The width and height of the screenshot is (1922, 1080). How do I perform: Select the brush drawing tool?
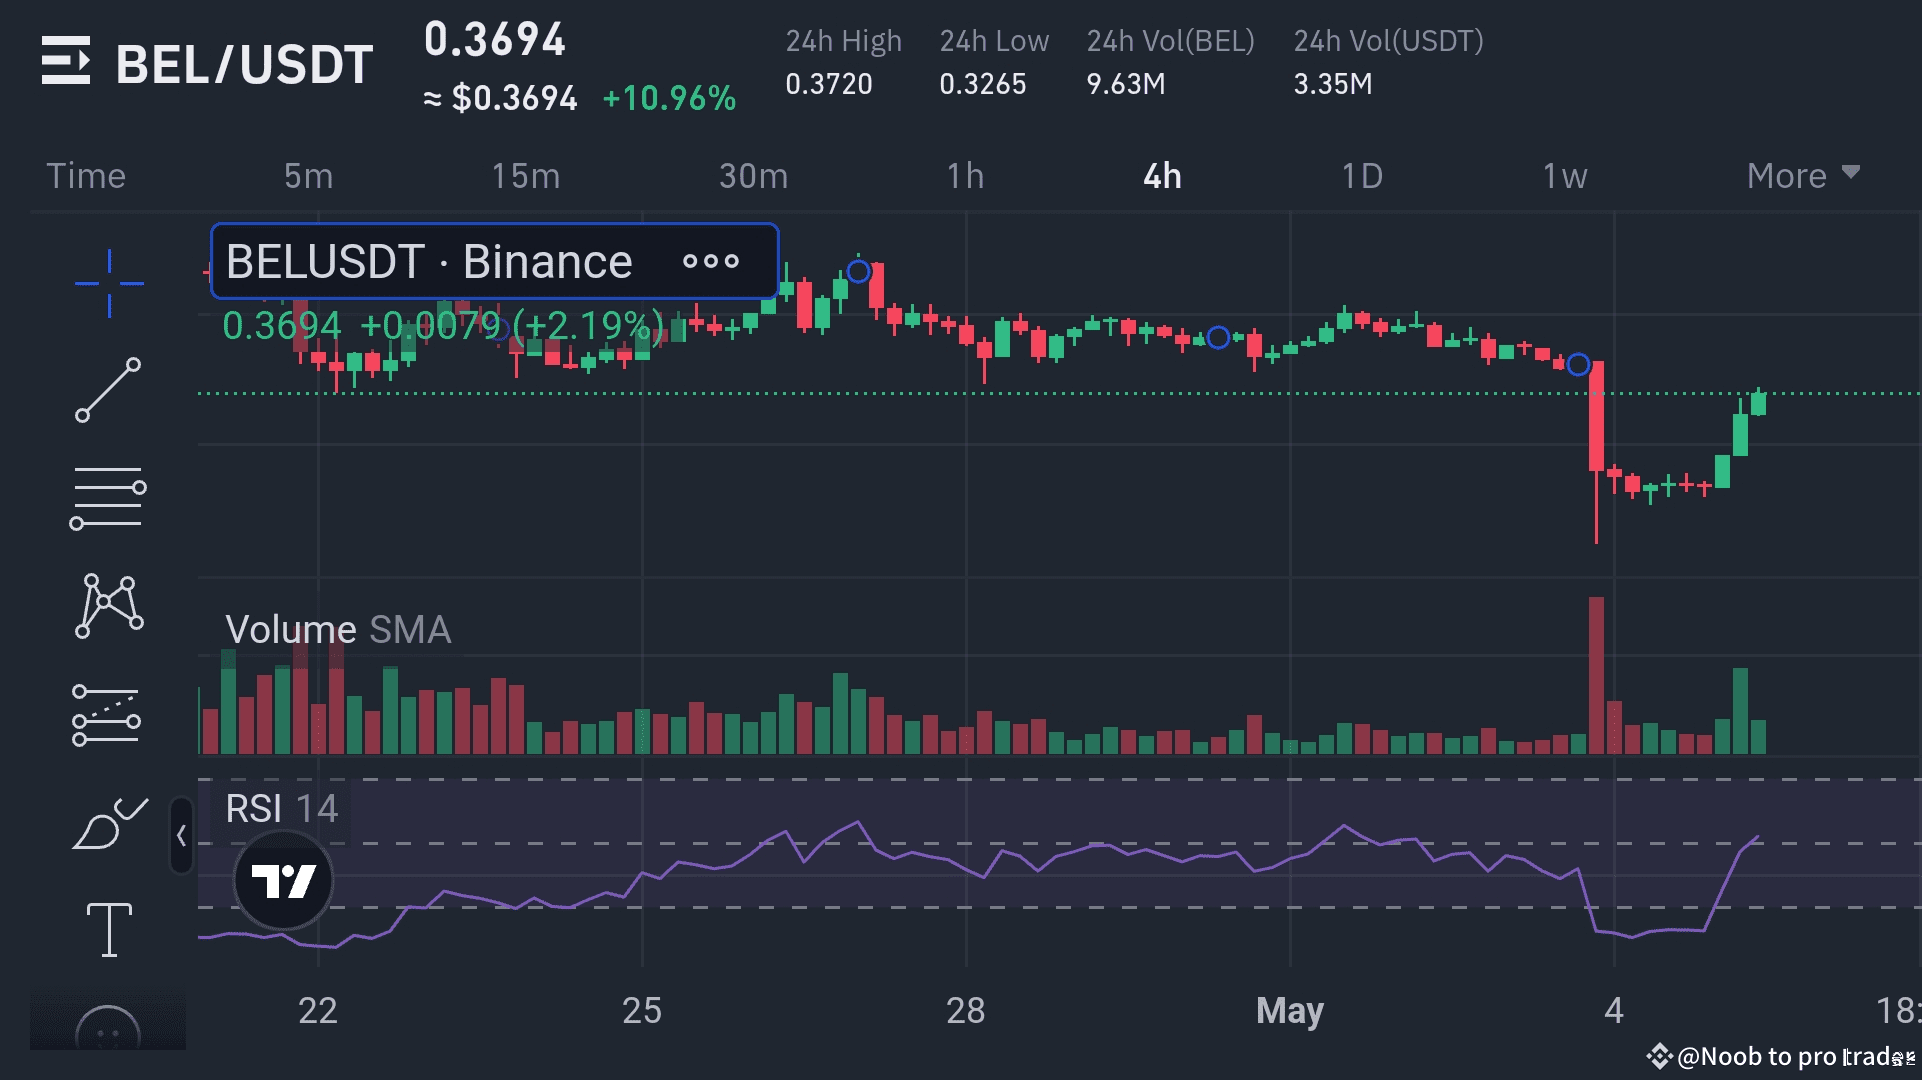click(x=108, y=825)
